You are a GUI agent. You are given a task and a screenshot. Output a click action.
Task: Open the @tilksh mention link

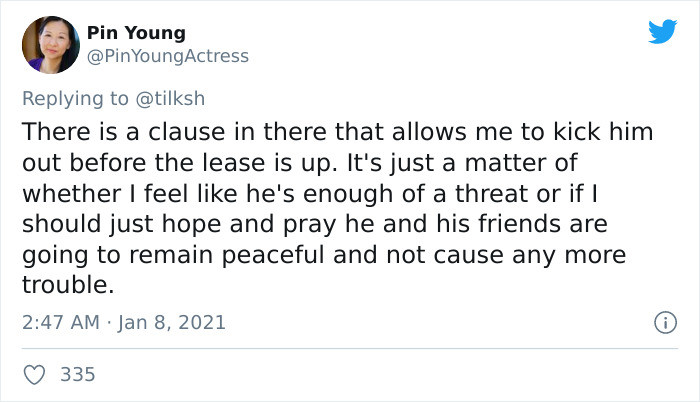tap(170, 98)
